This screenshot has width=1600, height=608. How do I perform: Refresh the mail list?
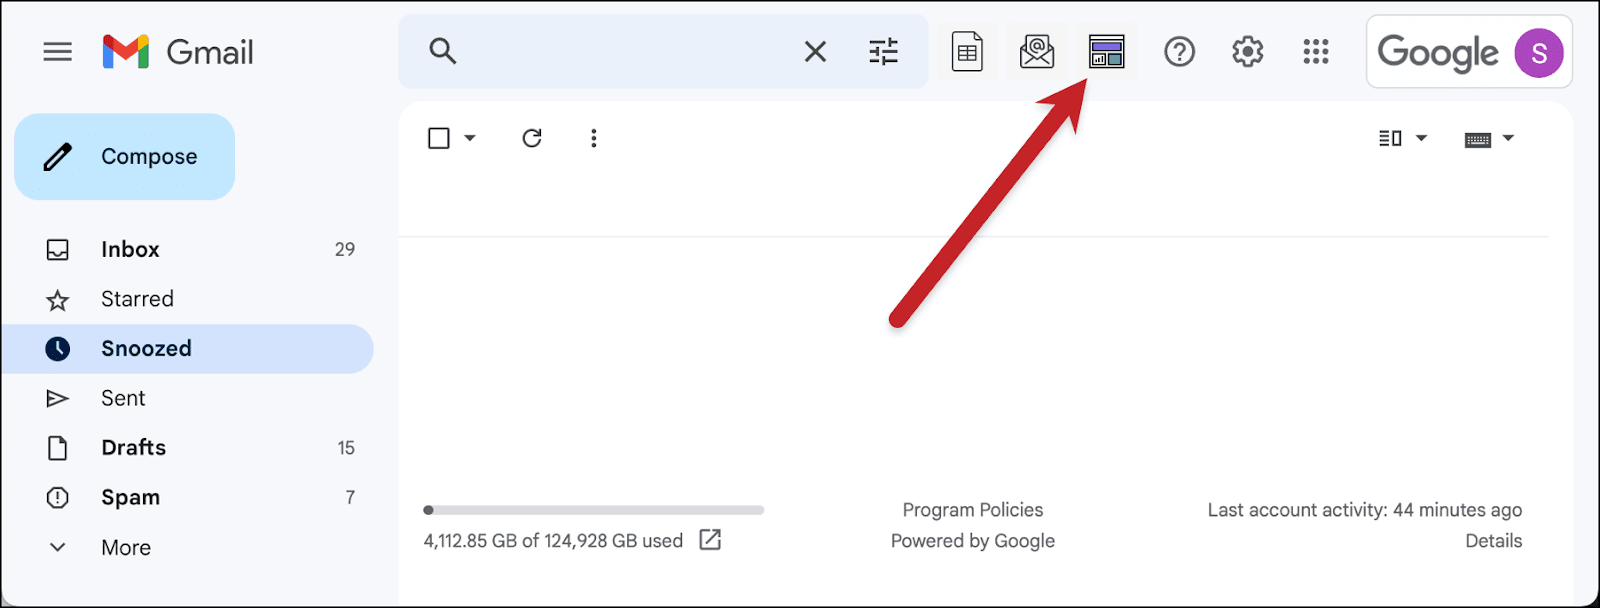(x=532, y=138)
